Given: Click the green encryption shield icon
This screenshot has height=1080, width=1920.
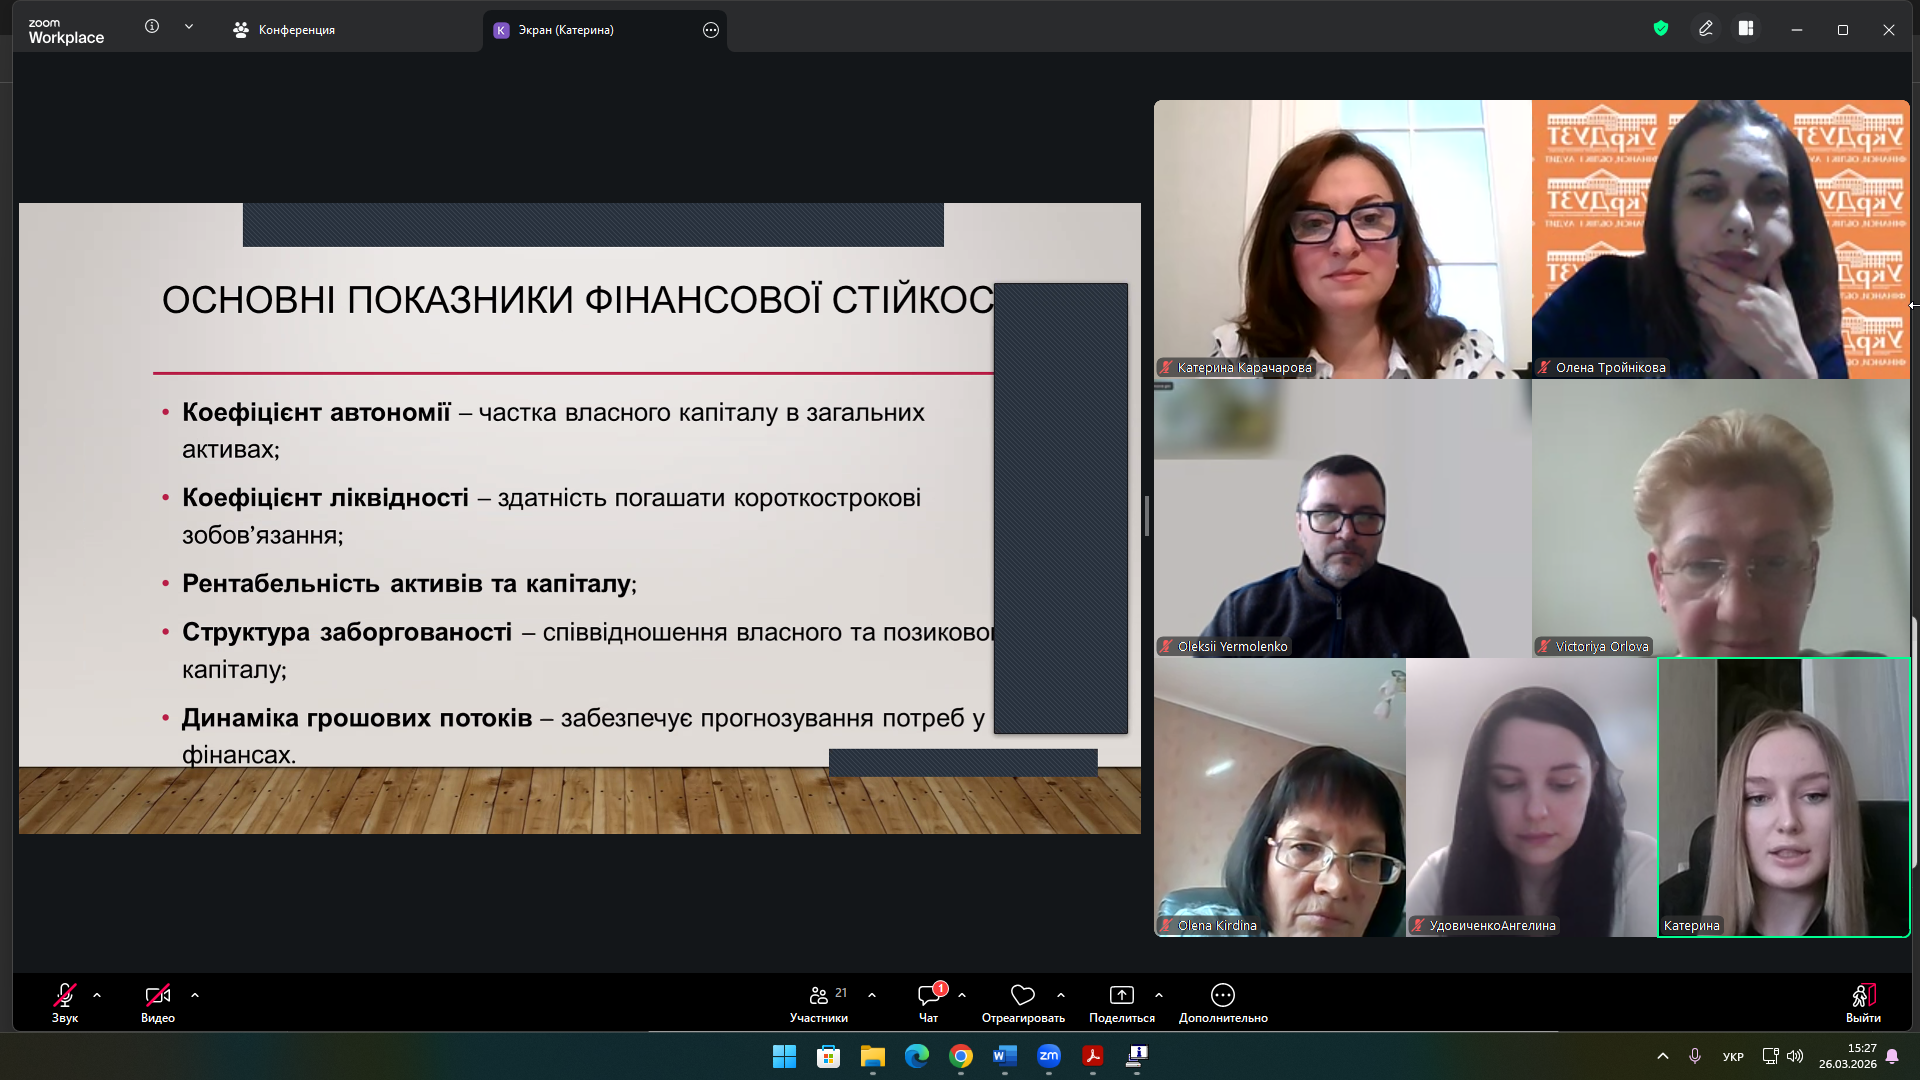Looking at the screenshot, I should [x=1660, y=29].
